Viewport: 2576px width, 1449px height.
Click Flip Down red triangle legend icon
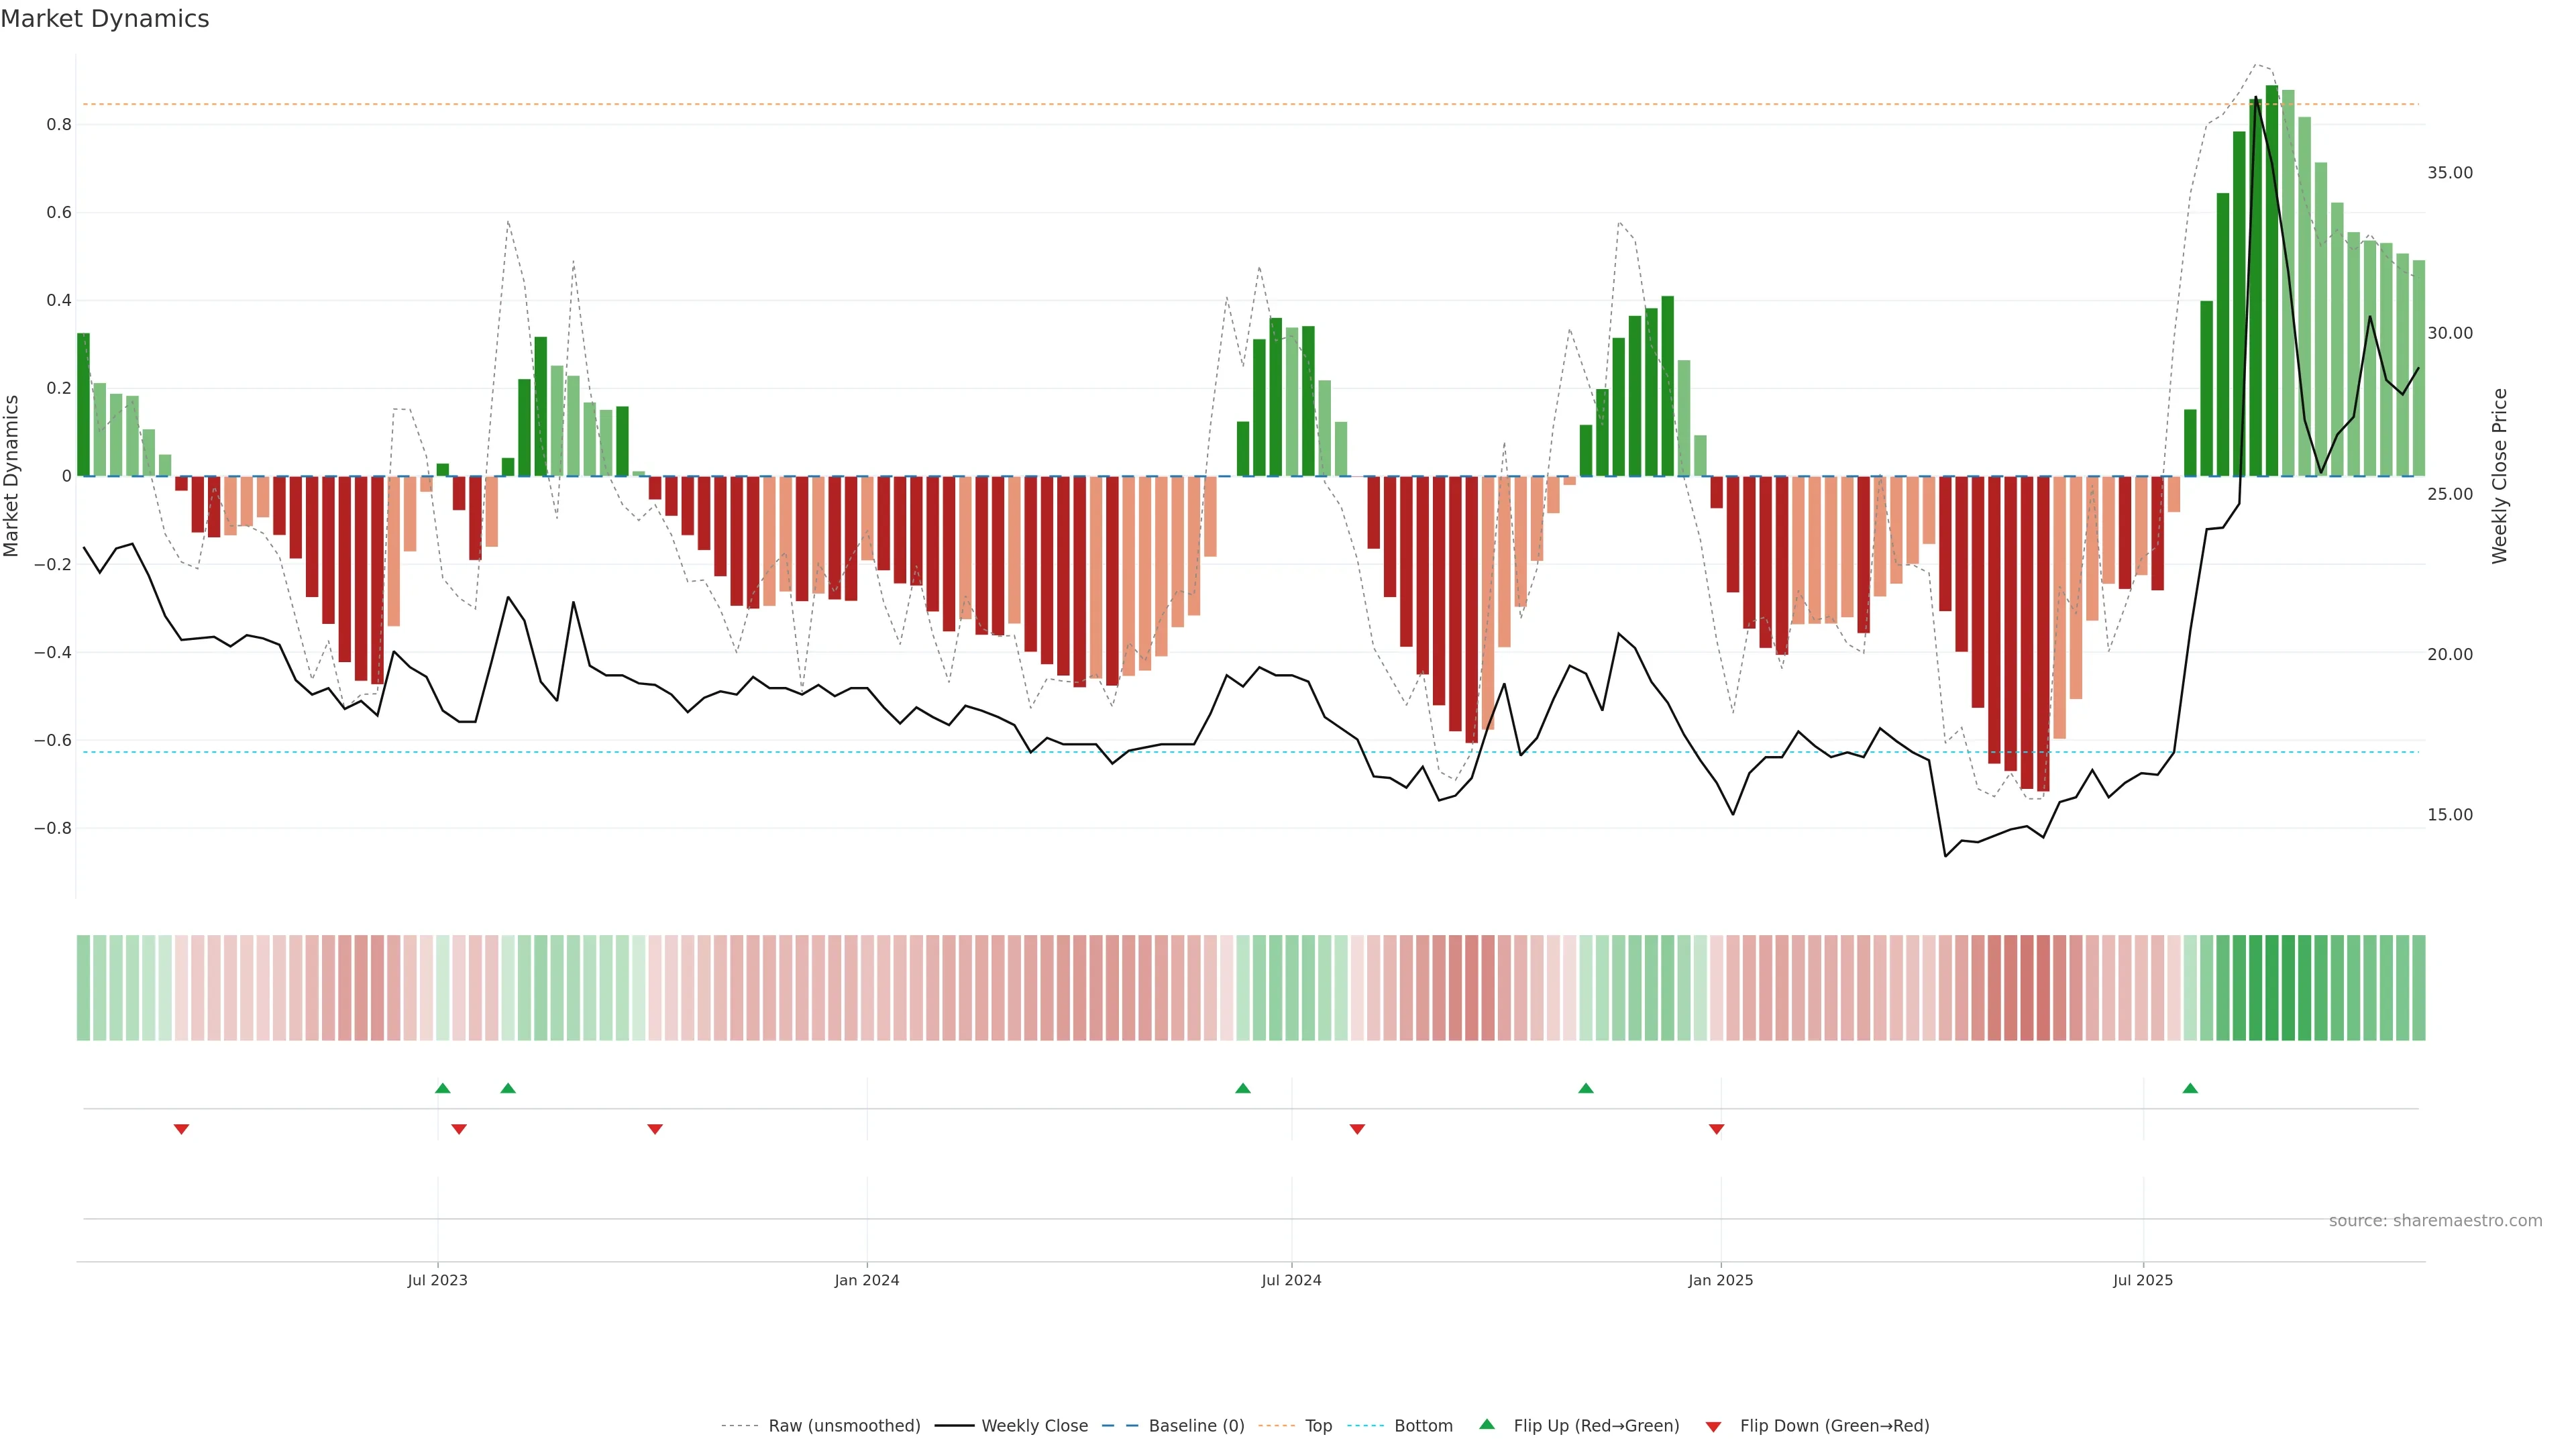[1713, 1426]
